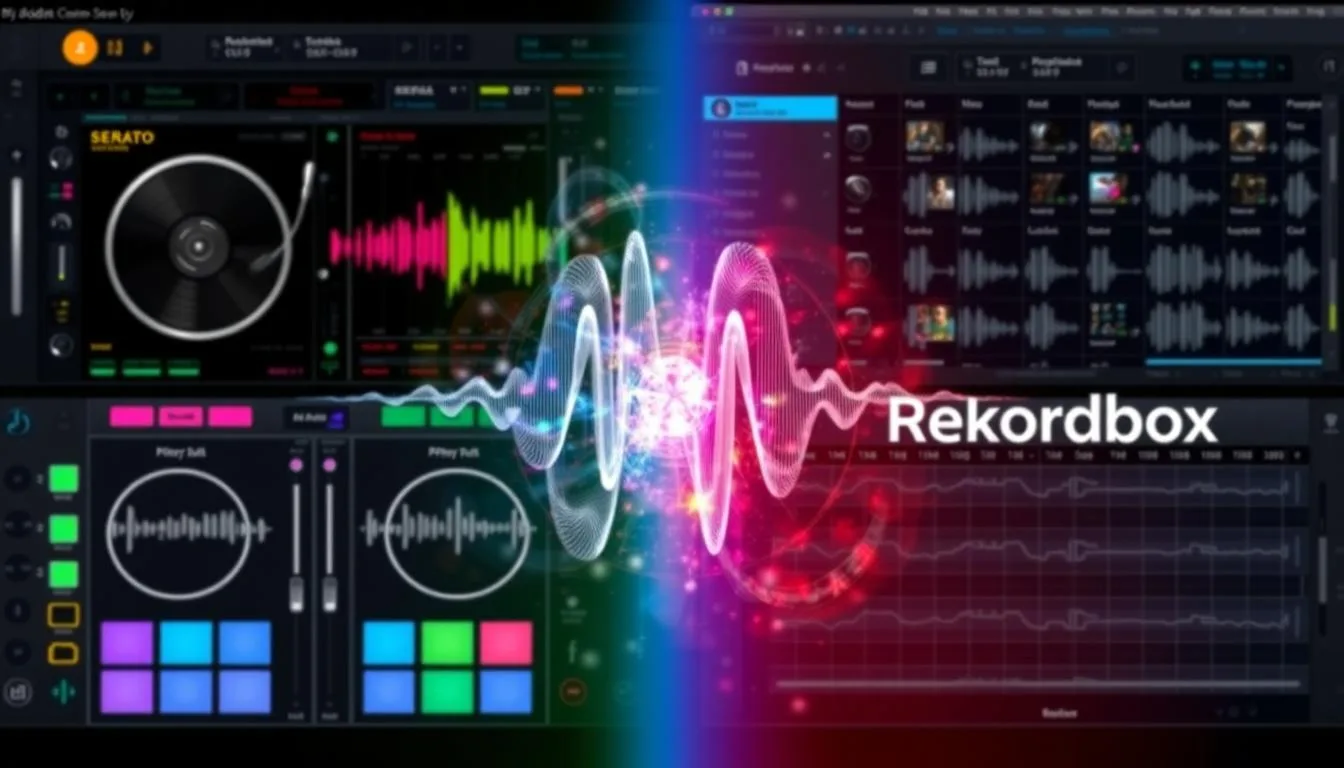This screenshot has width=1344, height=768.
Task: Click the left pink knob above the channel faders
Action: 296,466
